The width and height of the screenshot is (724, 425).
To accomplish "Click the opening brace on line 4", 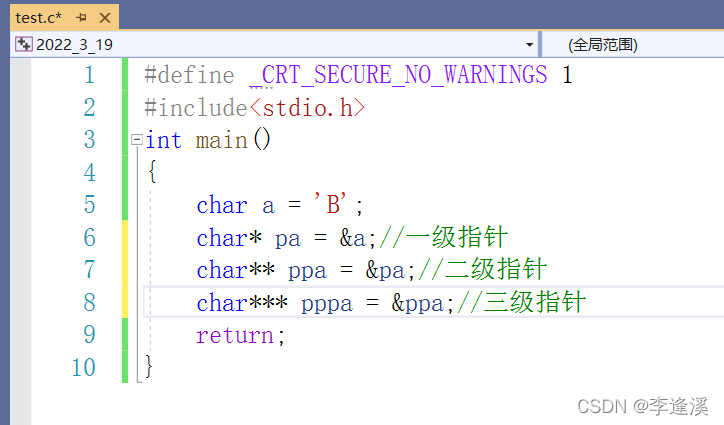I will [153, 172].
